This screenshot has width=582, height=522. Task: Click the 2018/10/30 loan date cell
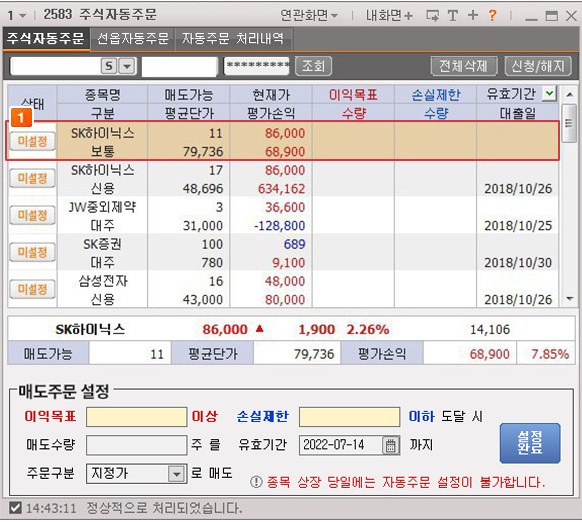pos(518,262)
